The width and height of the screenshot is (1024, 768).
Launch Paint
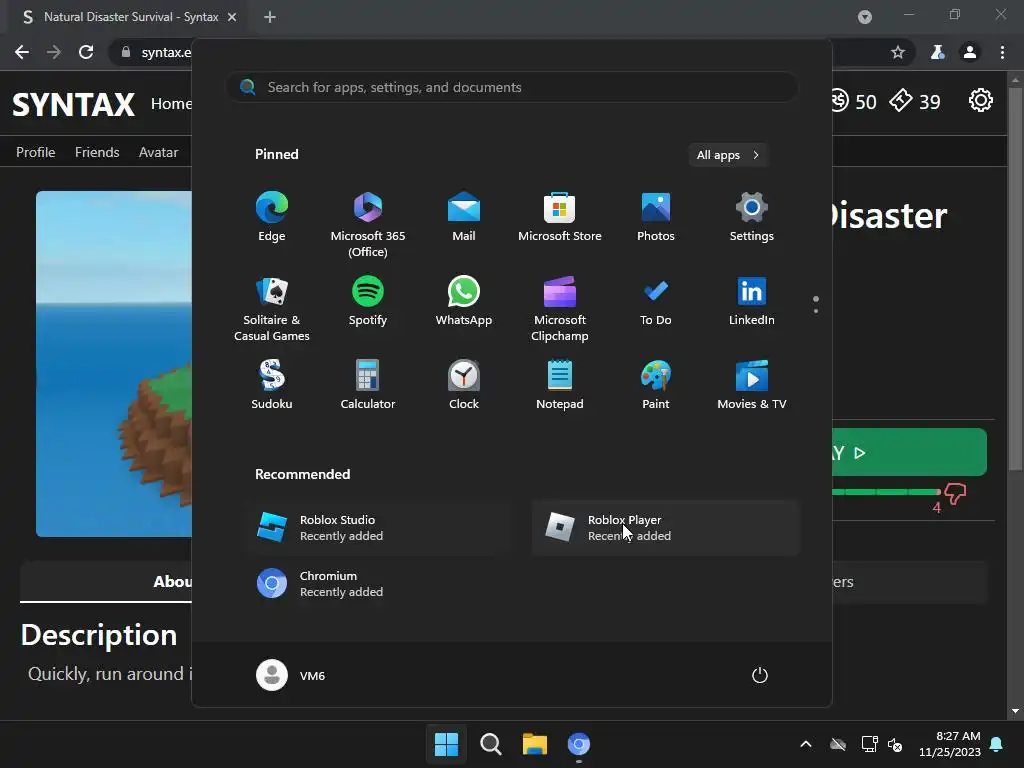coord(656,385)
